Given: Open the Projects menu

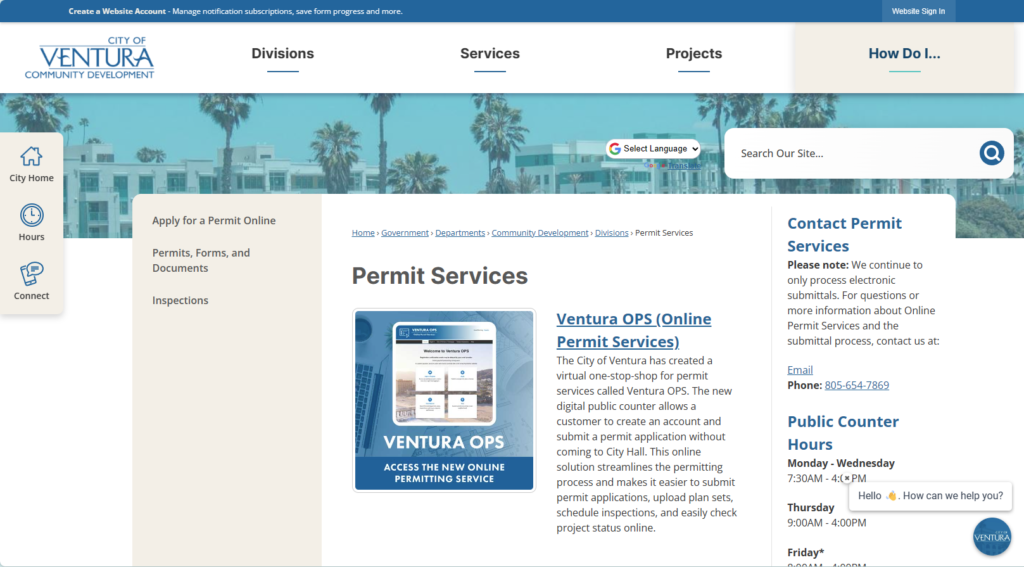Looking at the screenshot, I should [x=694, y=54].
